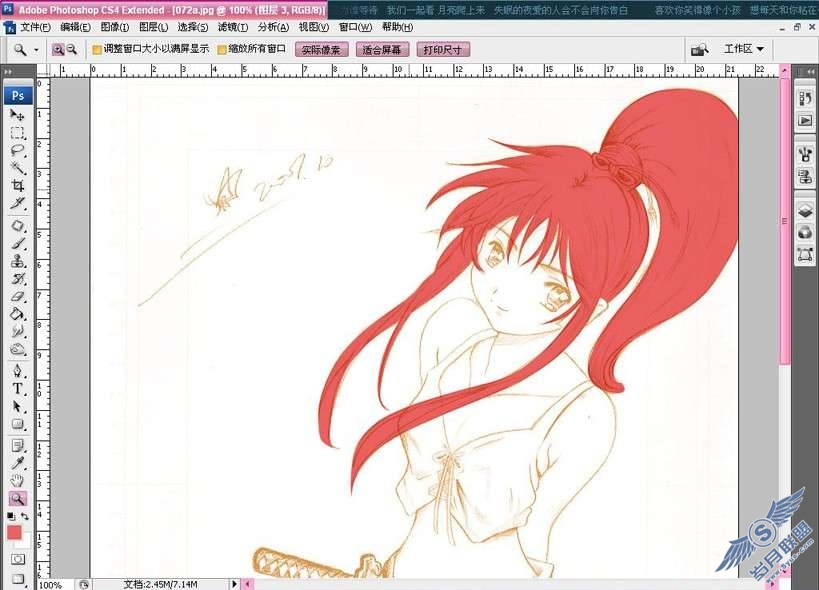819x590 pixels.
Task: Toggle 调整窗口大小以满屏显示 checkbox
Action: tap(97, 50)
